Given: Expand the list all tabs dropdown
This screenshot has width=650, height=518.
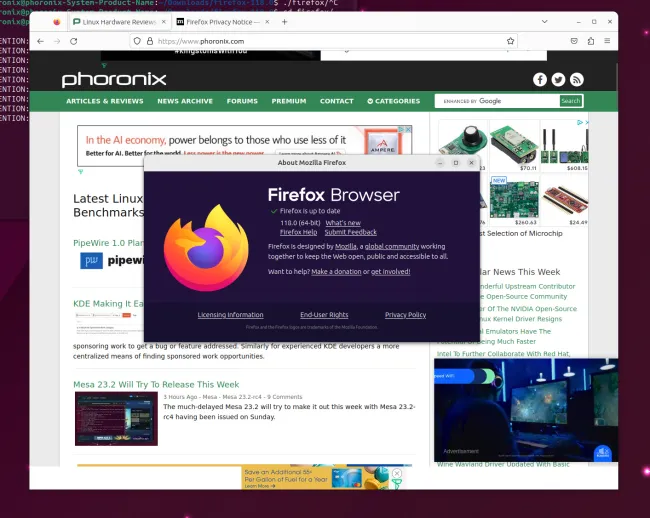Looking at the screenshot, I should pyautogui.click(x=545, y=22).
